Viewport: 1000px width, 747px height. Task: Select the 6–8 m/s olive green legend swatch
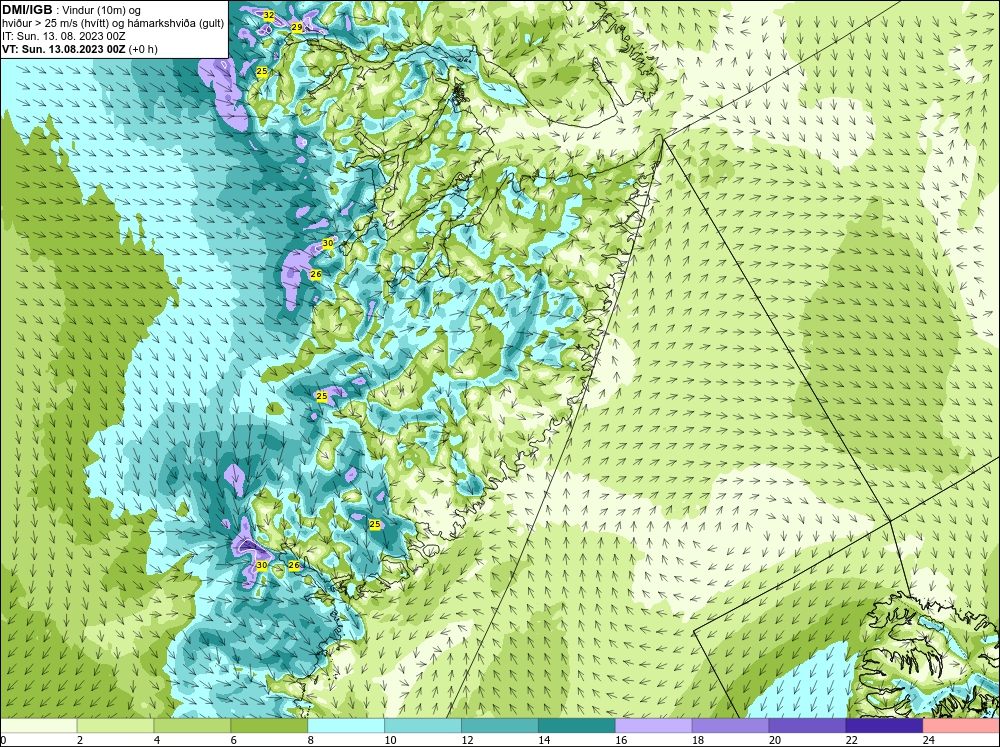click(269, 726)
